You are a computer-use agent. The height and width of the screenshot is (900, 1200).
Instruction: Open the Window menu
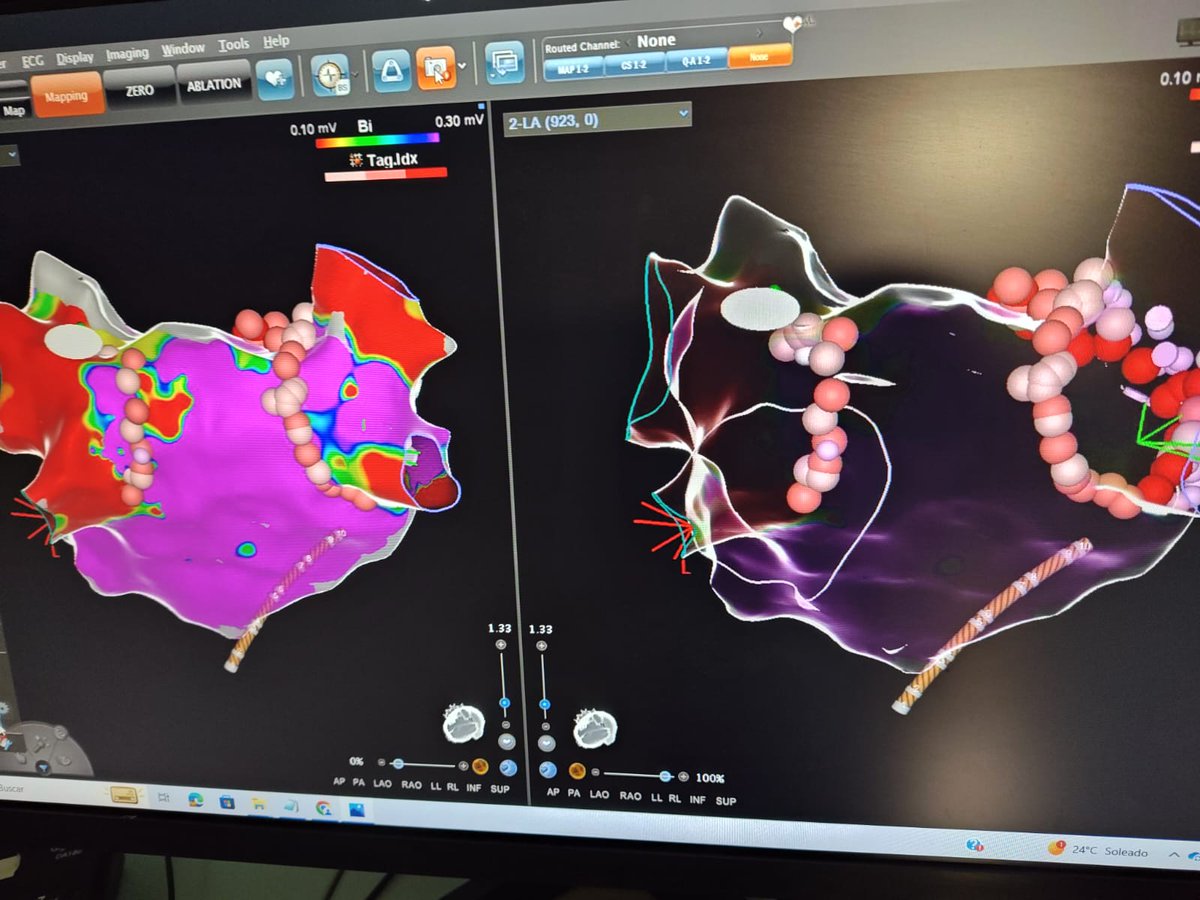tap(183, 48)
